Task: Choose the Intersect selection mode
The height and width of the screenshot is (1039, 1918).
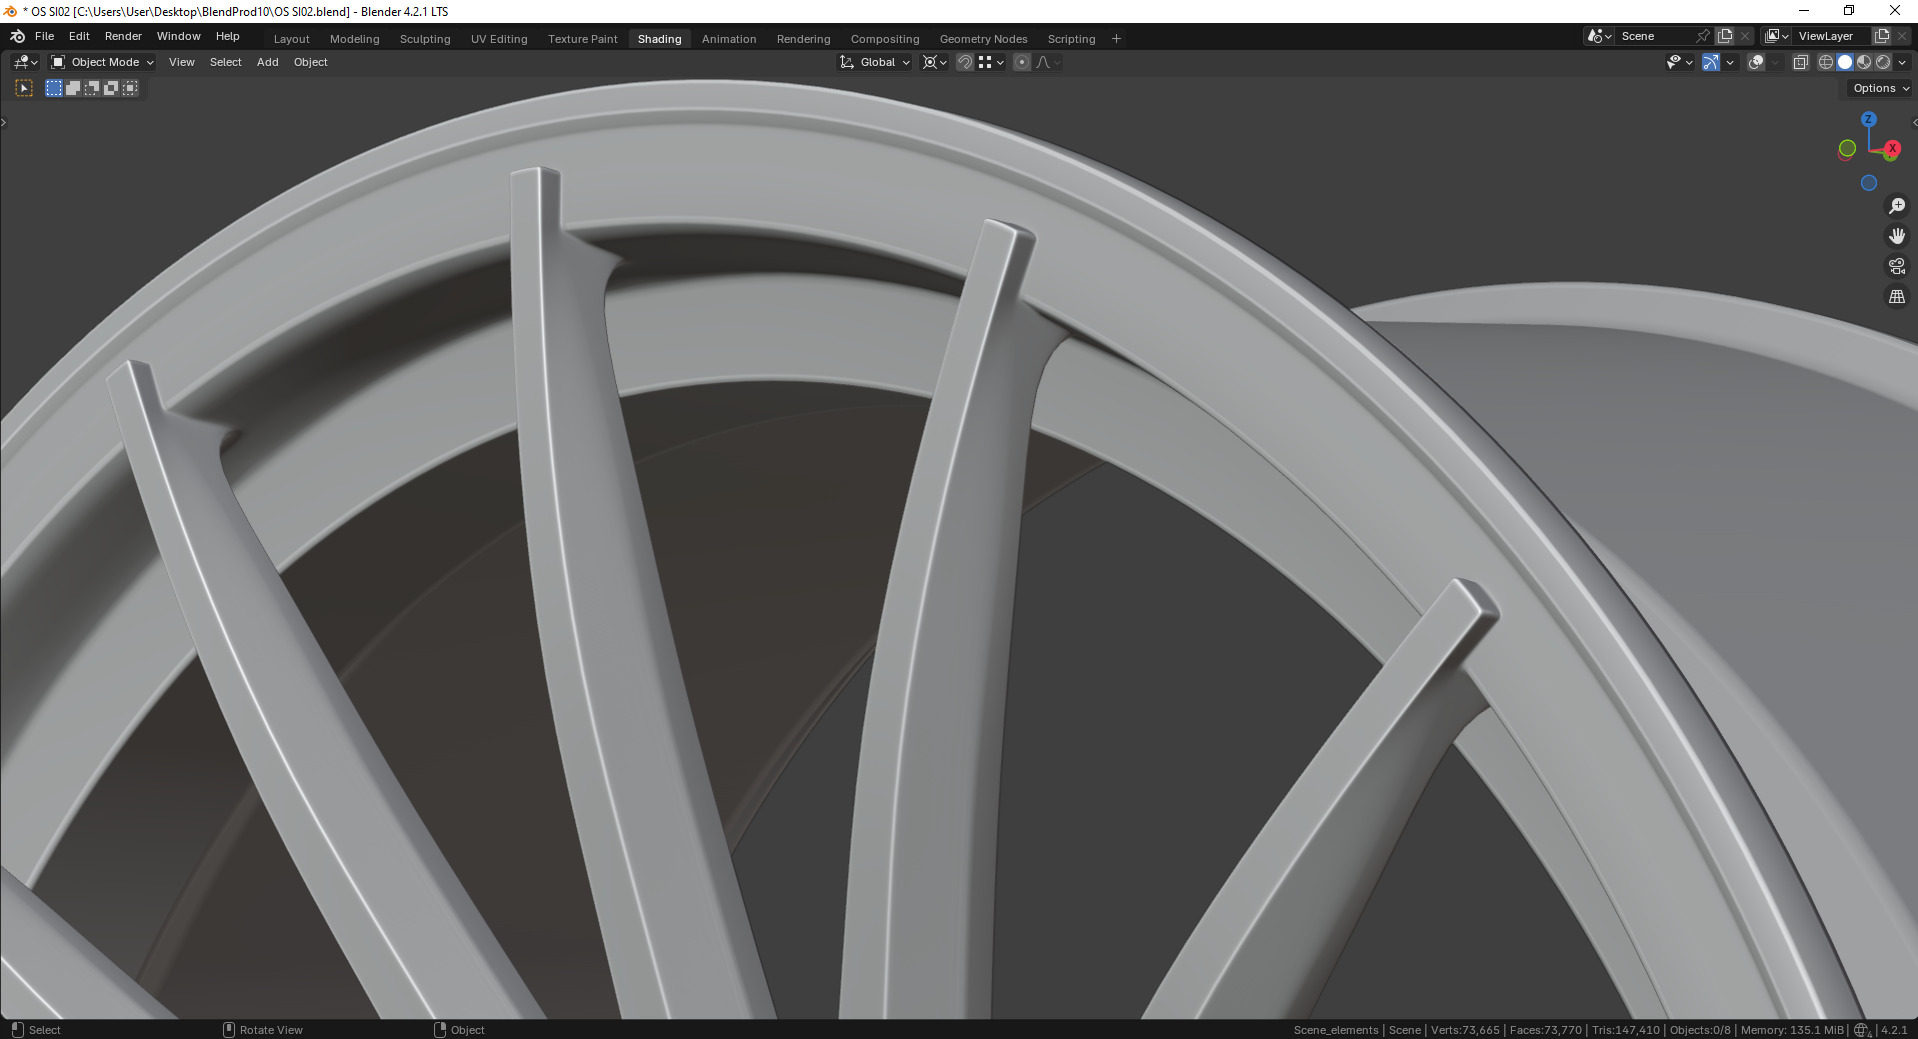Action: click(130, 88)
